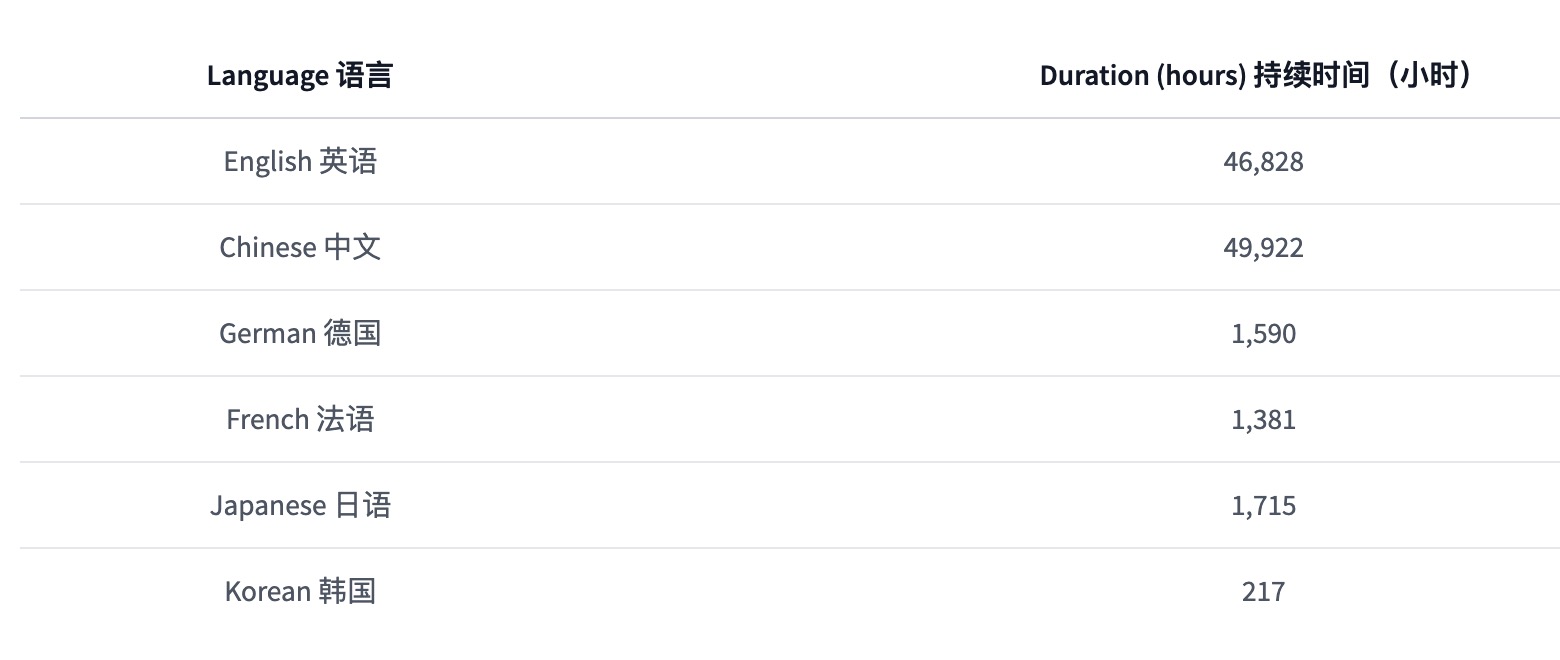Click the 1,715 duration value
Screen dimensions: 1560x660
pos(1263,505)
